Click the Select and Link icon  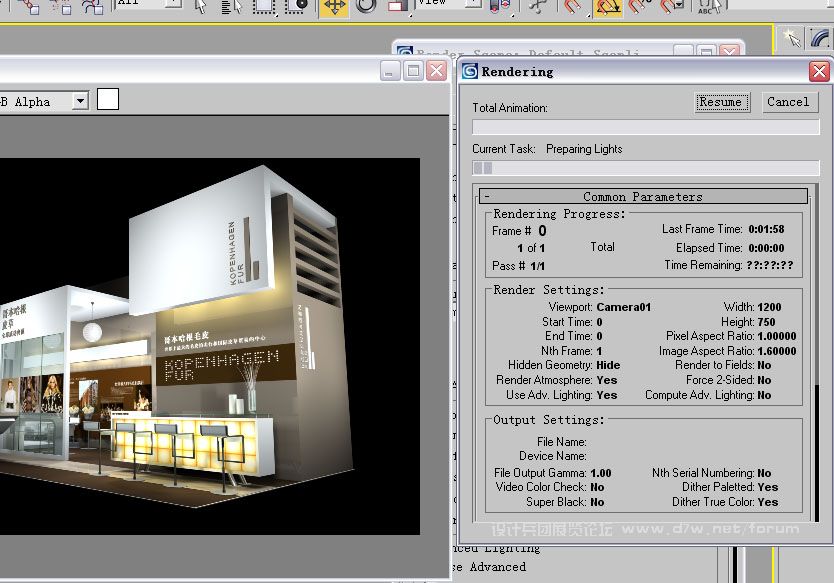point(28,6)
